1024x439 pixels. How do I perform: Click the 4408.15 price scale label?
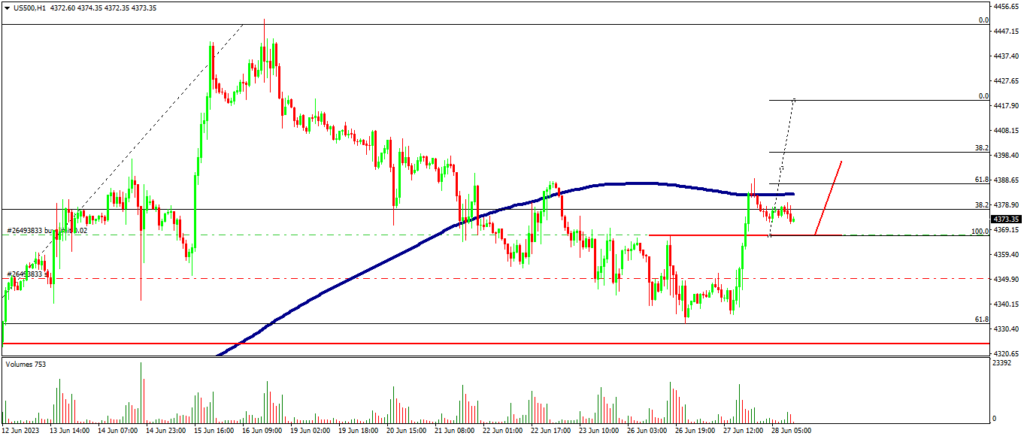click(x=1005, y=130)
